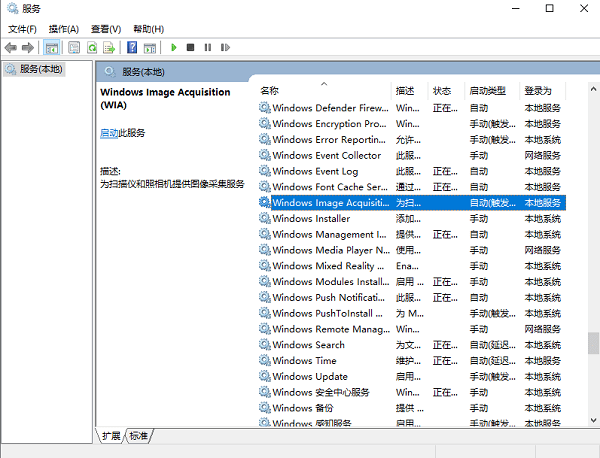This screenshot has height=458, width=600.
Task: Click the Refresh toolbar icon
Action: coord(92,48)
